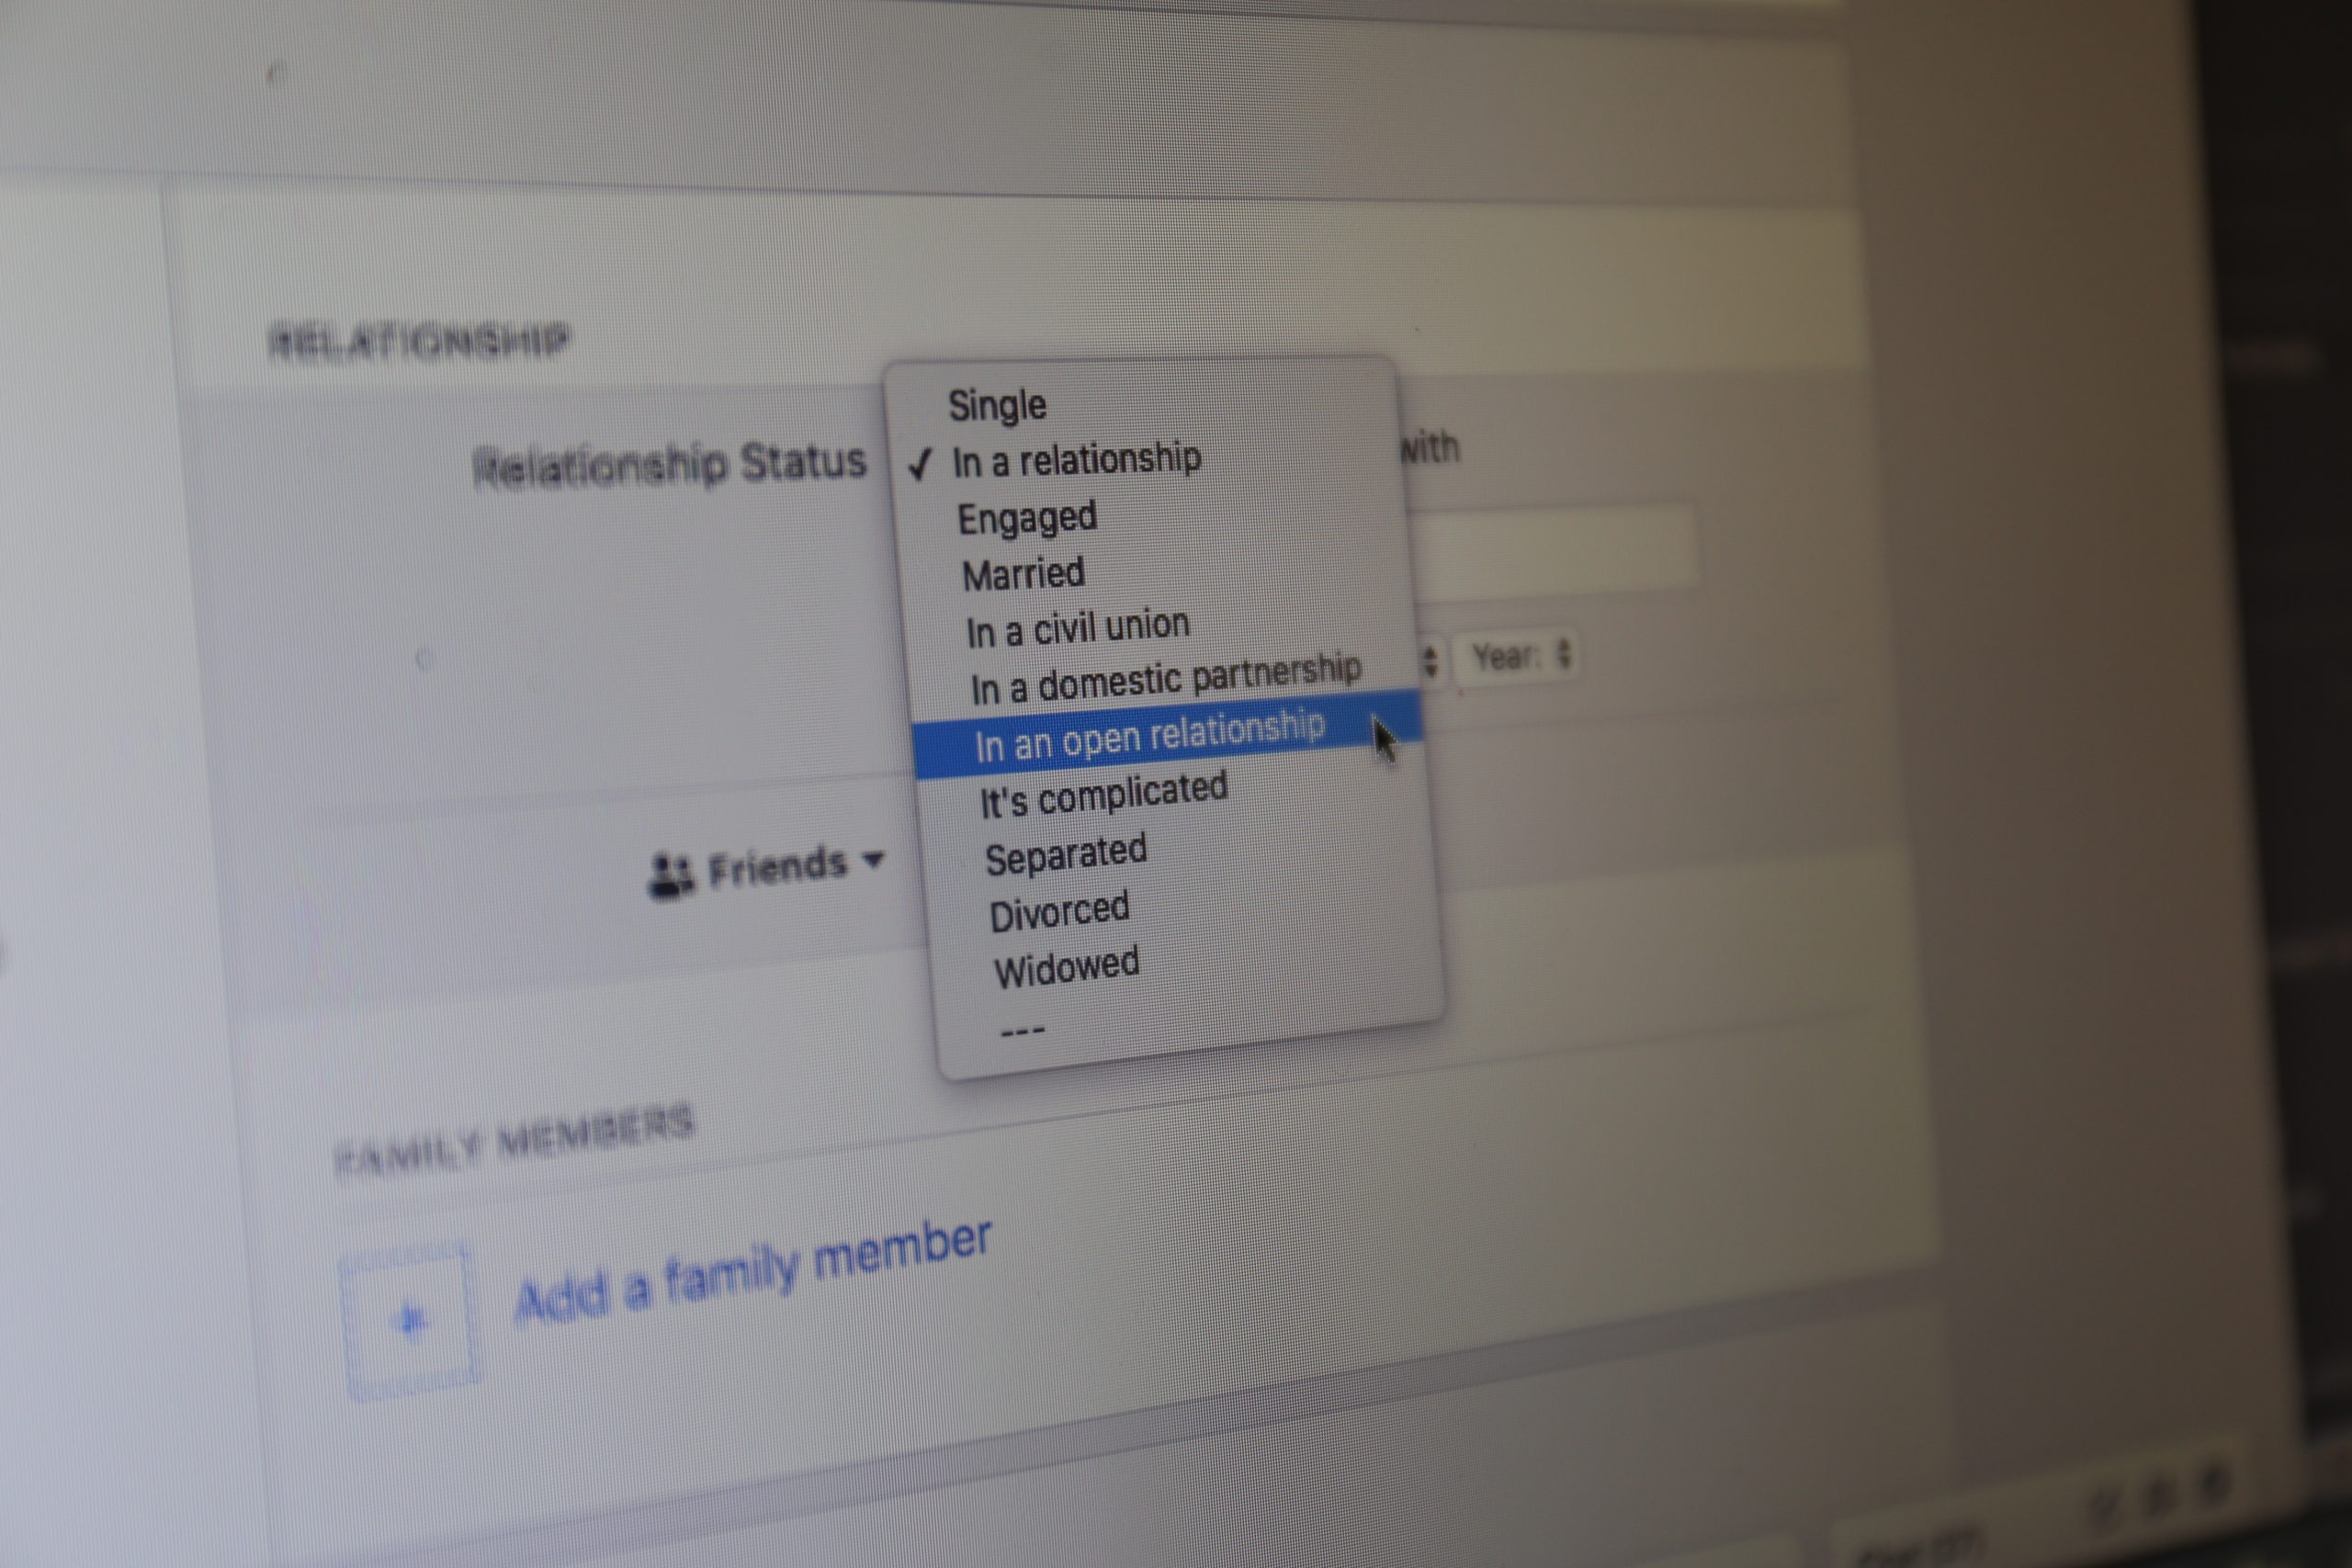Image resolution: width=2352 pixels, height=1568 pixels.
Task: Choose the blank dashes option
Action: click(x=1022, y=1030)
